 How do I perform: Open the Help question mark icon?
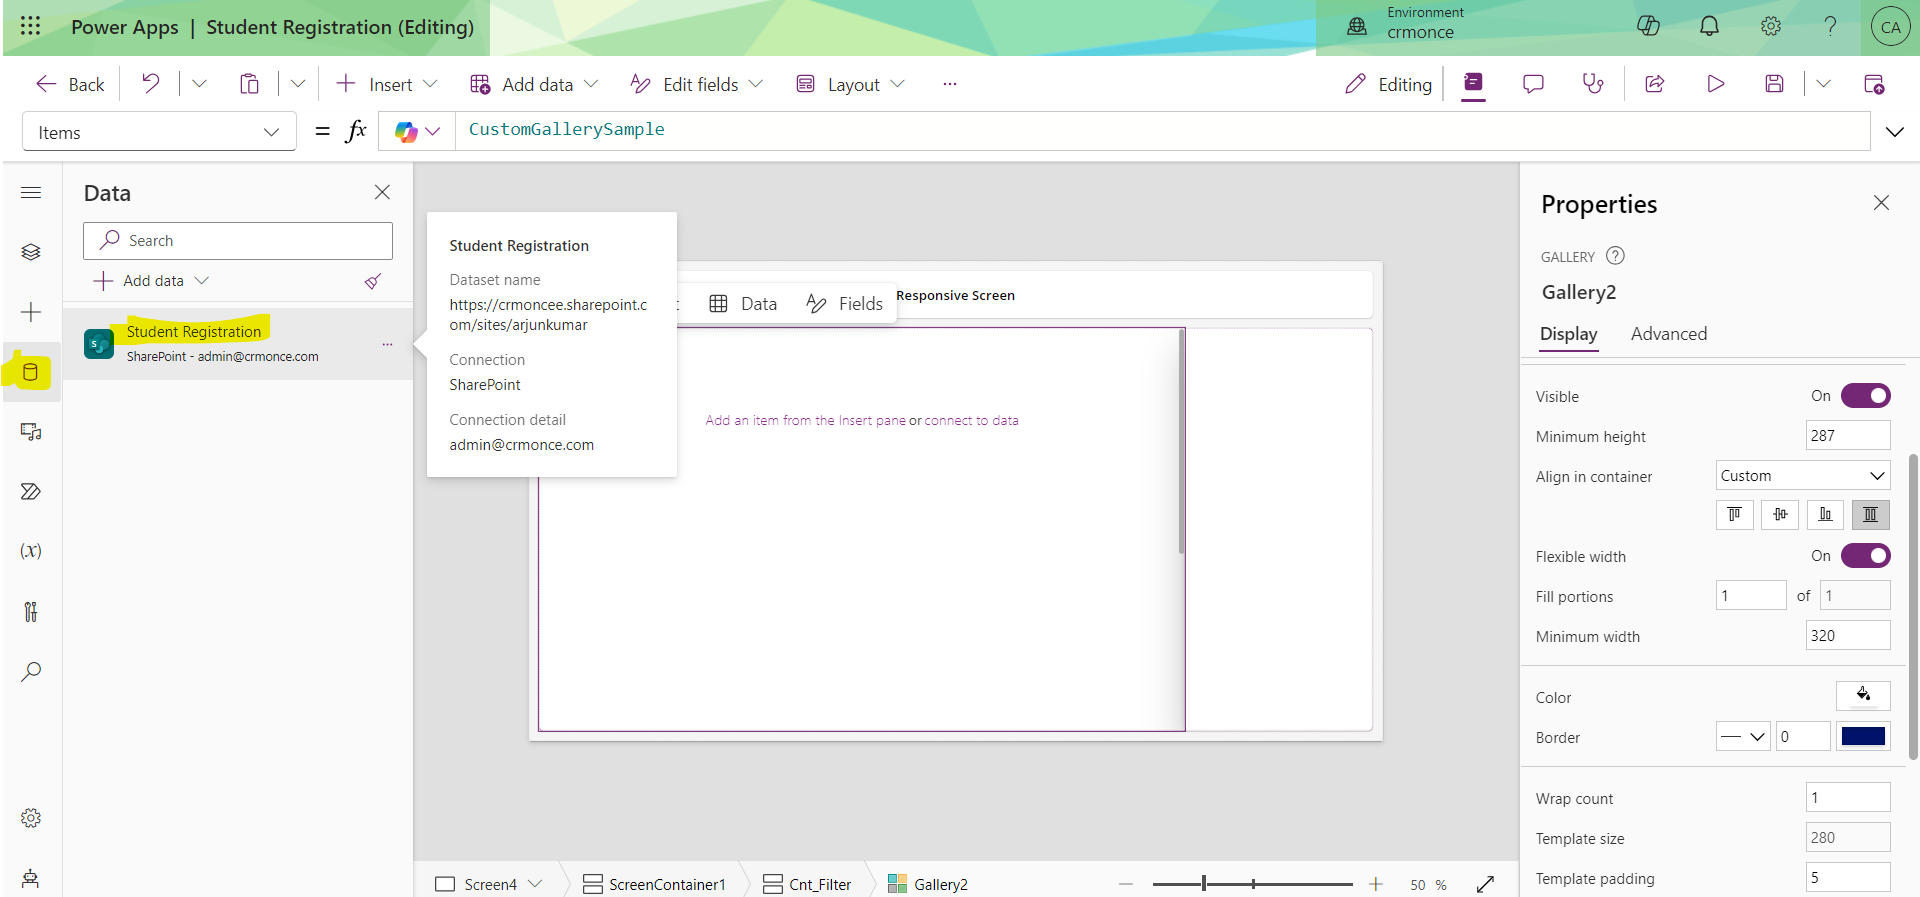[x=1830, y=26]
